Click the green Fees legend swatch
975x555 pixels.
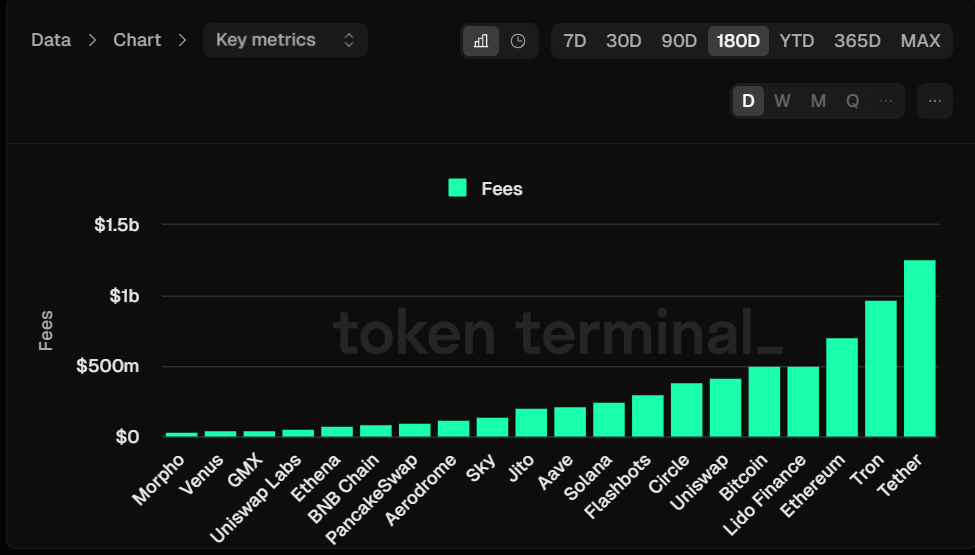tap(458, 188)
